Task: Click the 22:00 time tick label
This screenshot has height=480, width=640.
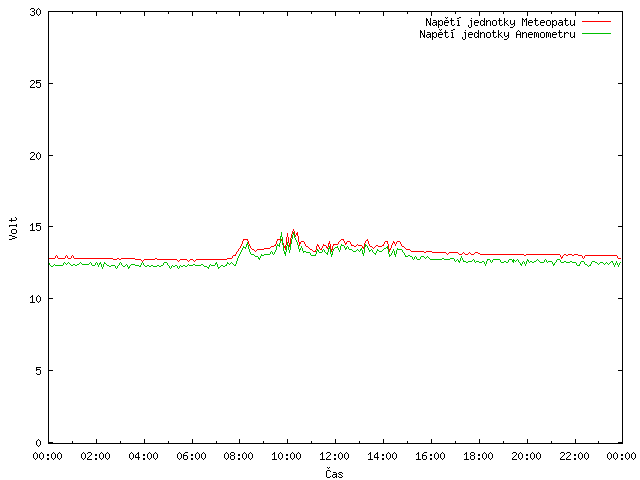Action: click(574, 456)
